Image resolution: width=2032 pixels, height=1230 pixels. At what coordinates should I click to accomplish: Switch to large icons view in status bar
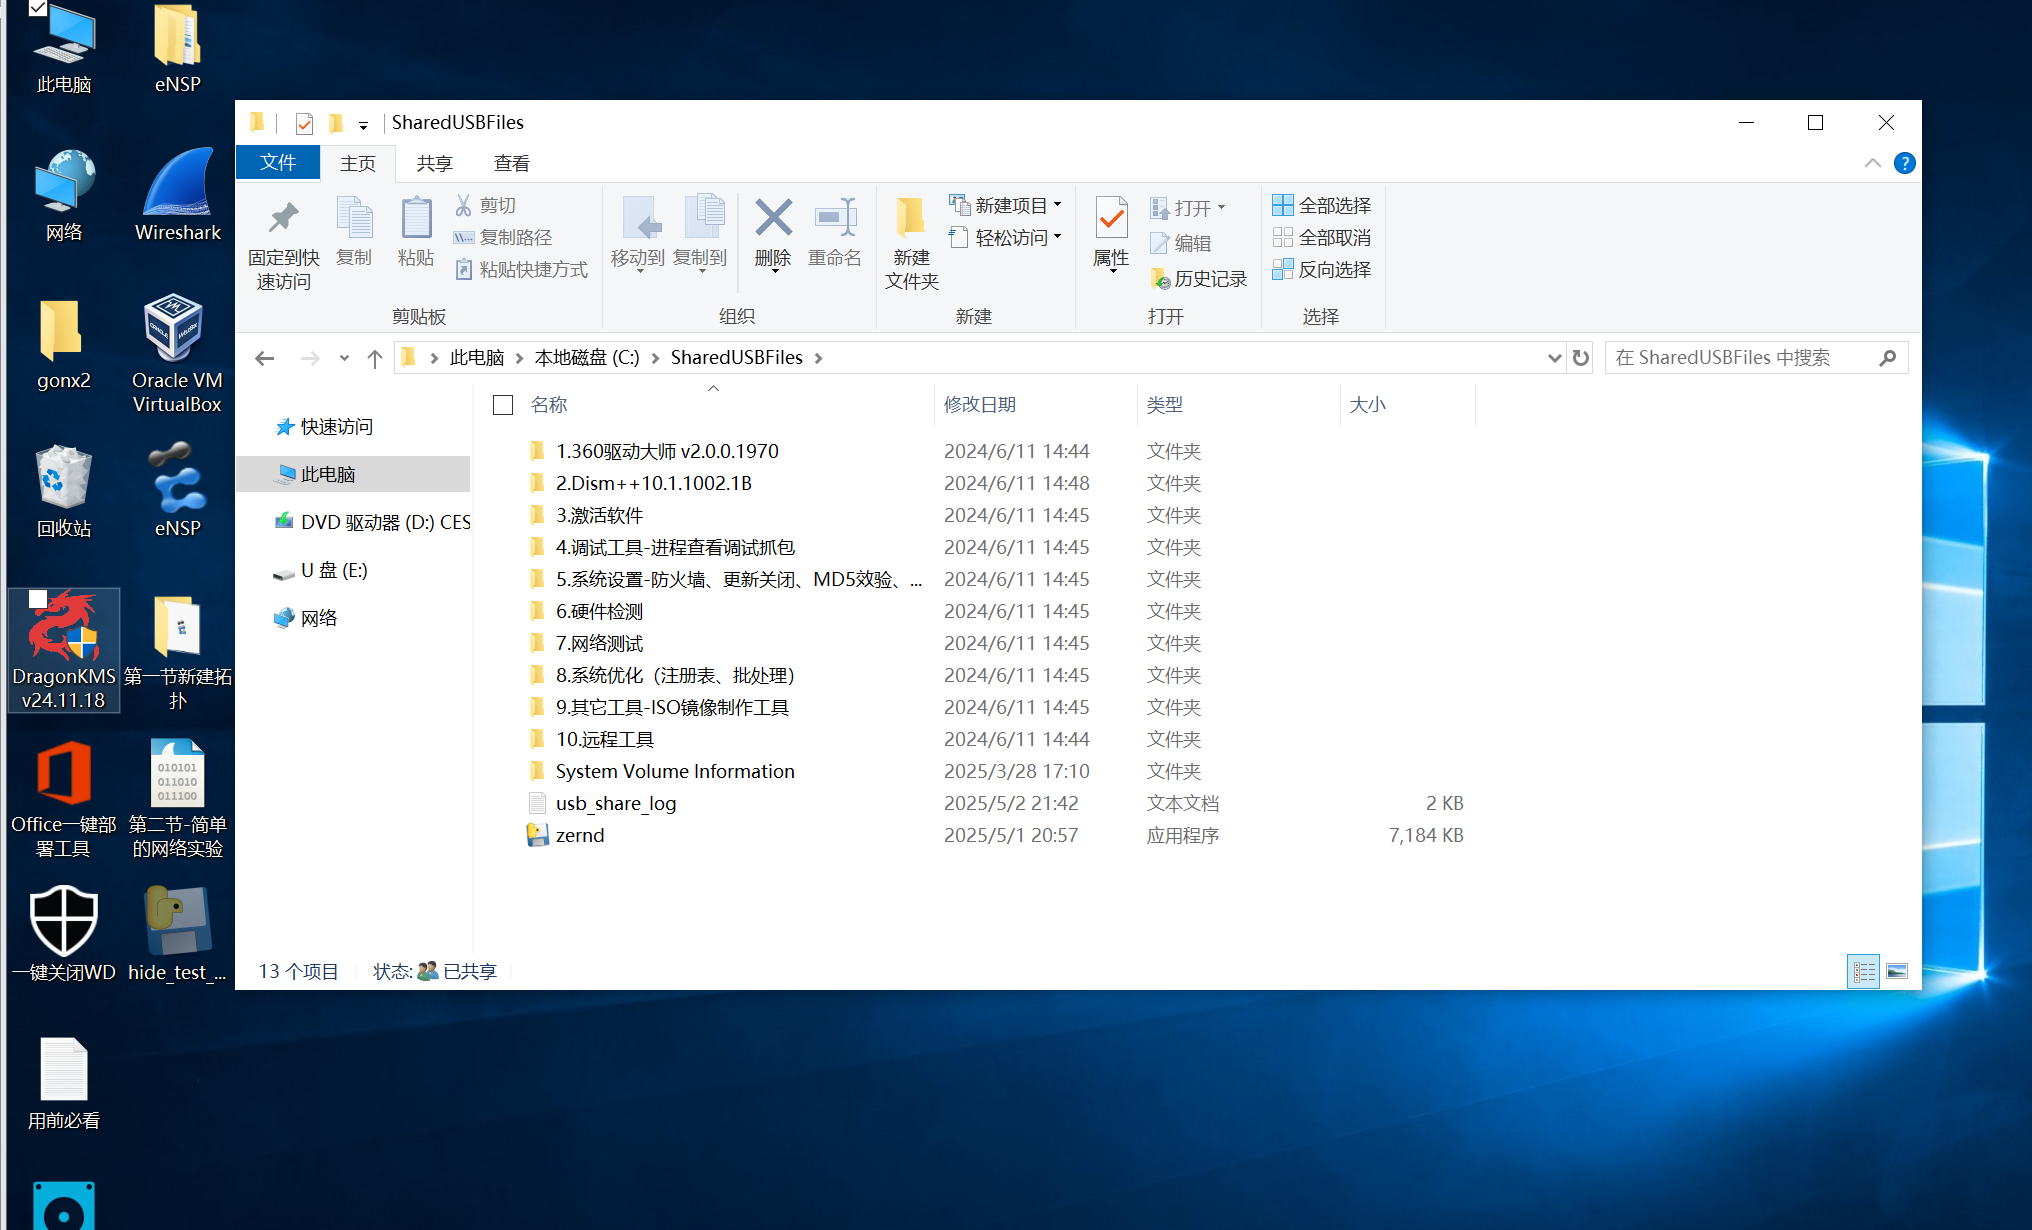(x=1896, y=971)
